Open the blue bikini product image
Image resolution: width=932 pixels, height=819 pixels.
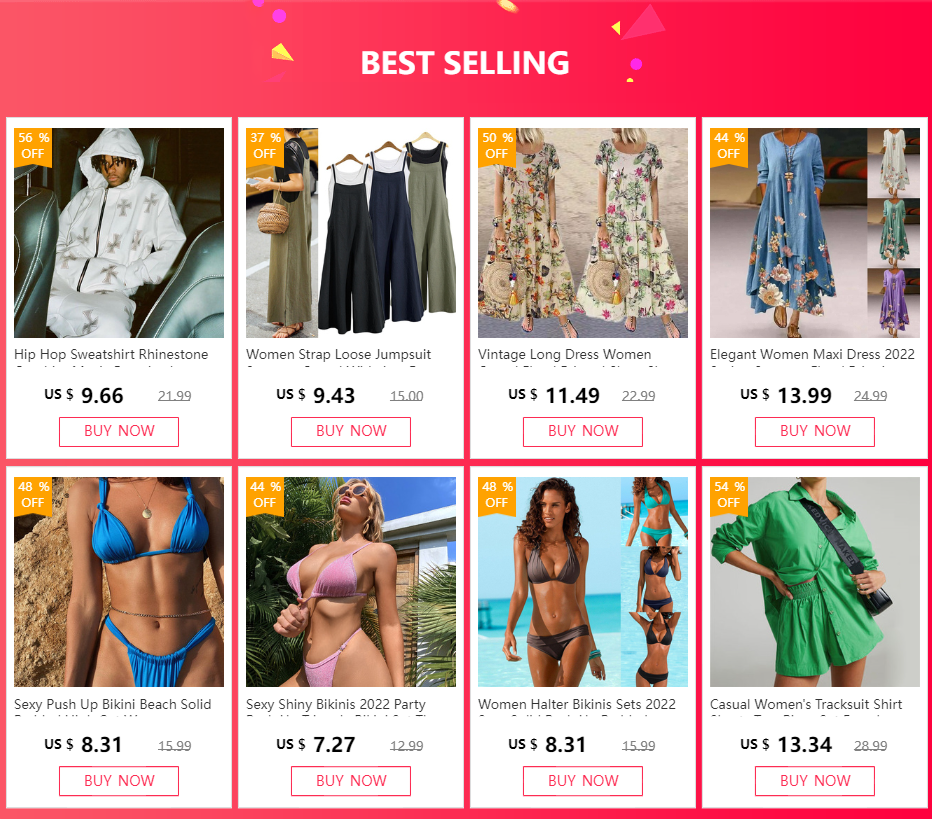click(x=119, y=582)
